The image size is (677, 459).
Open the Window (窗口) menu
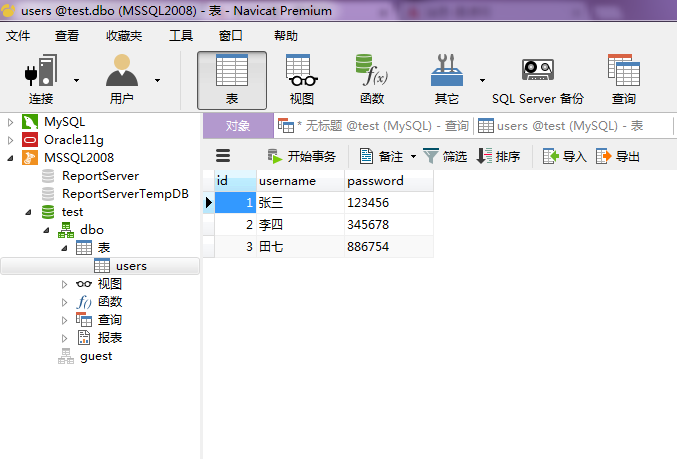click(x=231, y=35)
